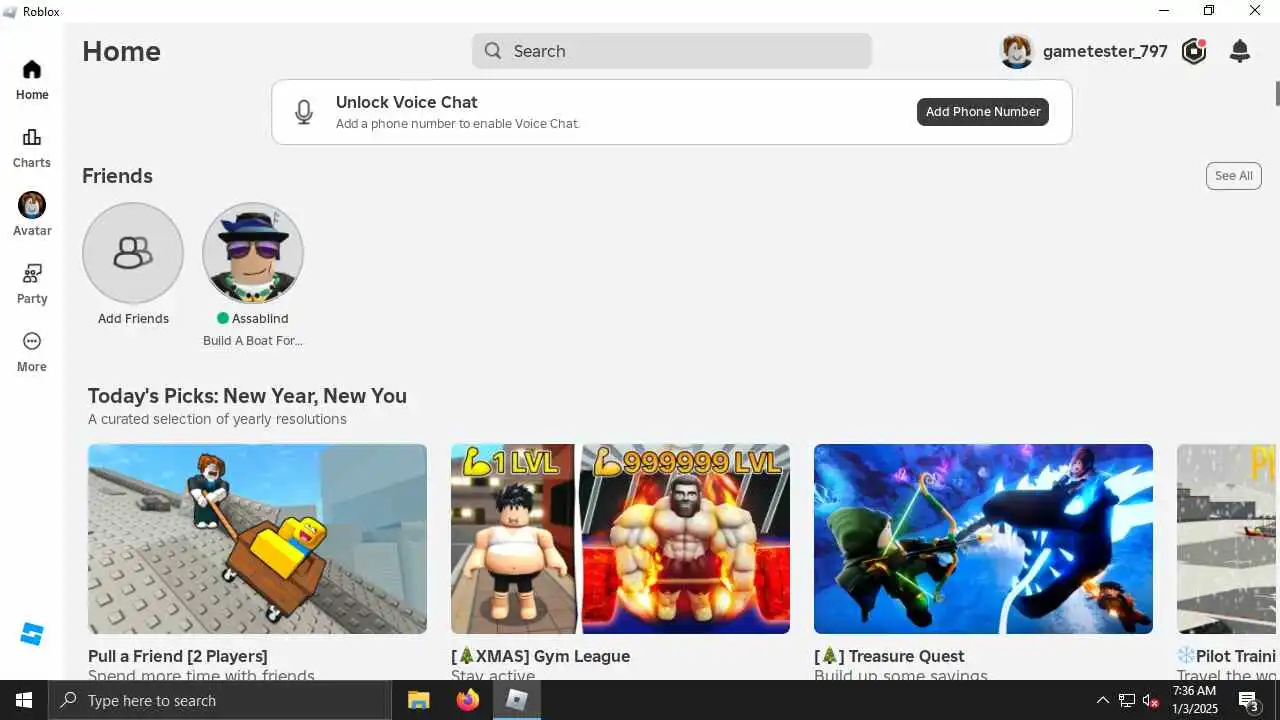Click Today's Picks: New Year, New You heading

click(x=247, y=396)
